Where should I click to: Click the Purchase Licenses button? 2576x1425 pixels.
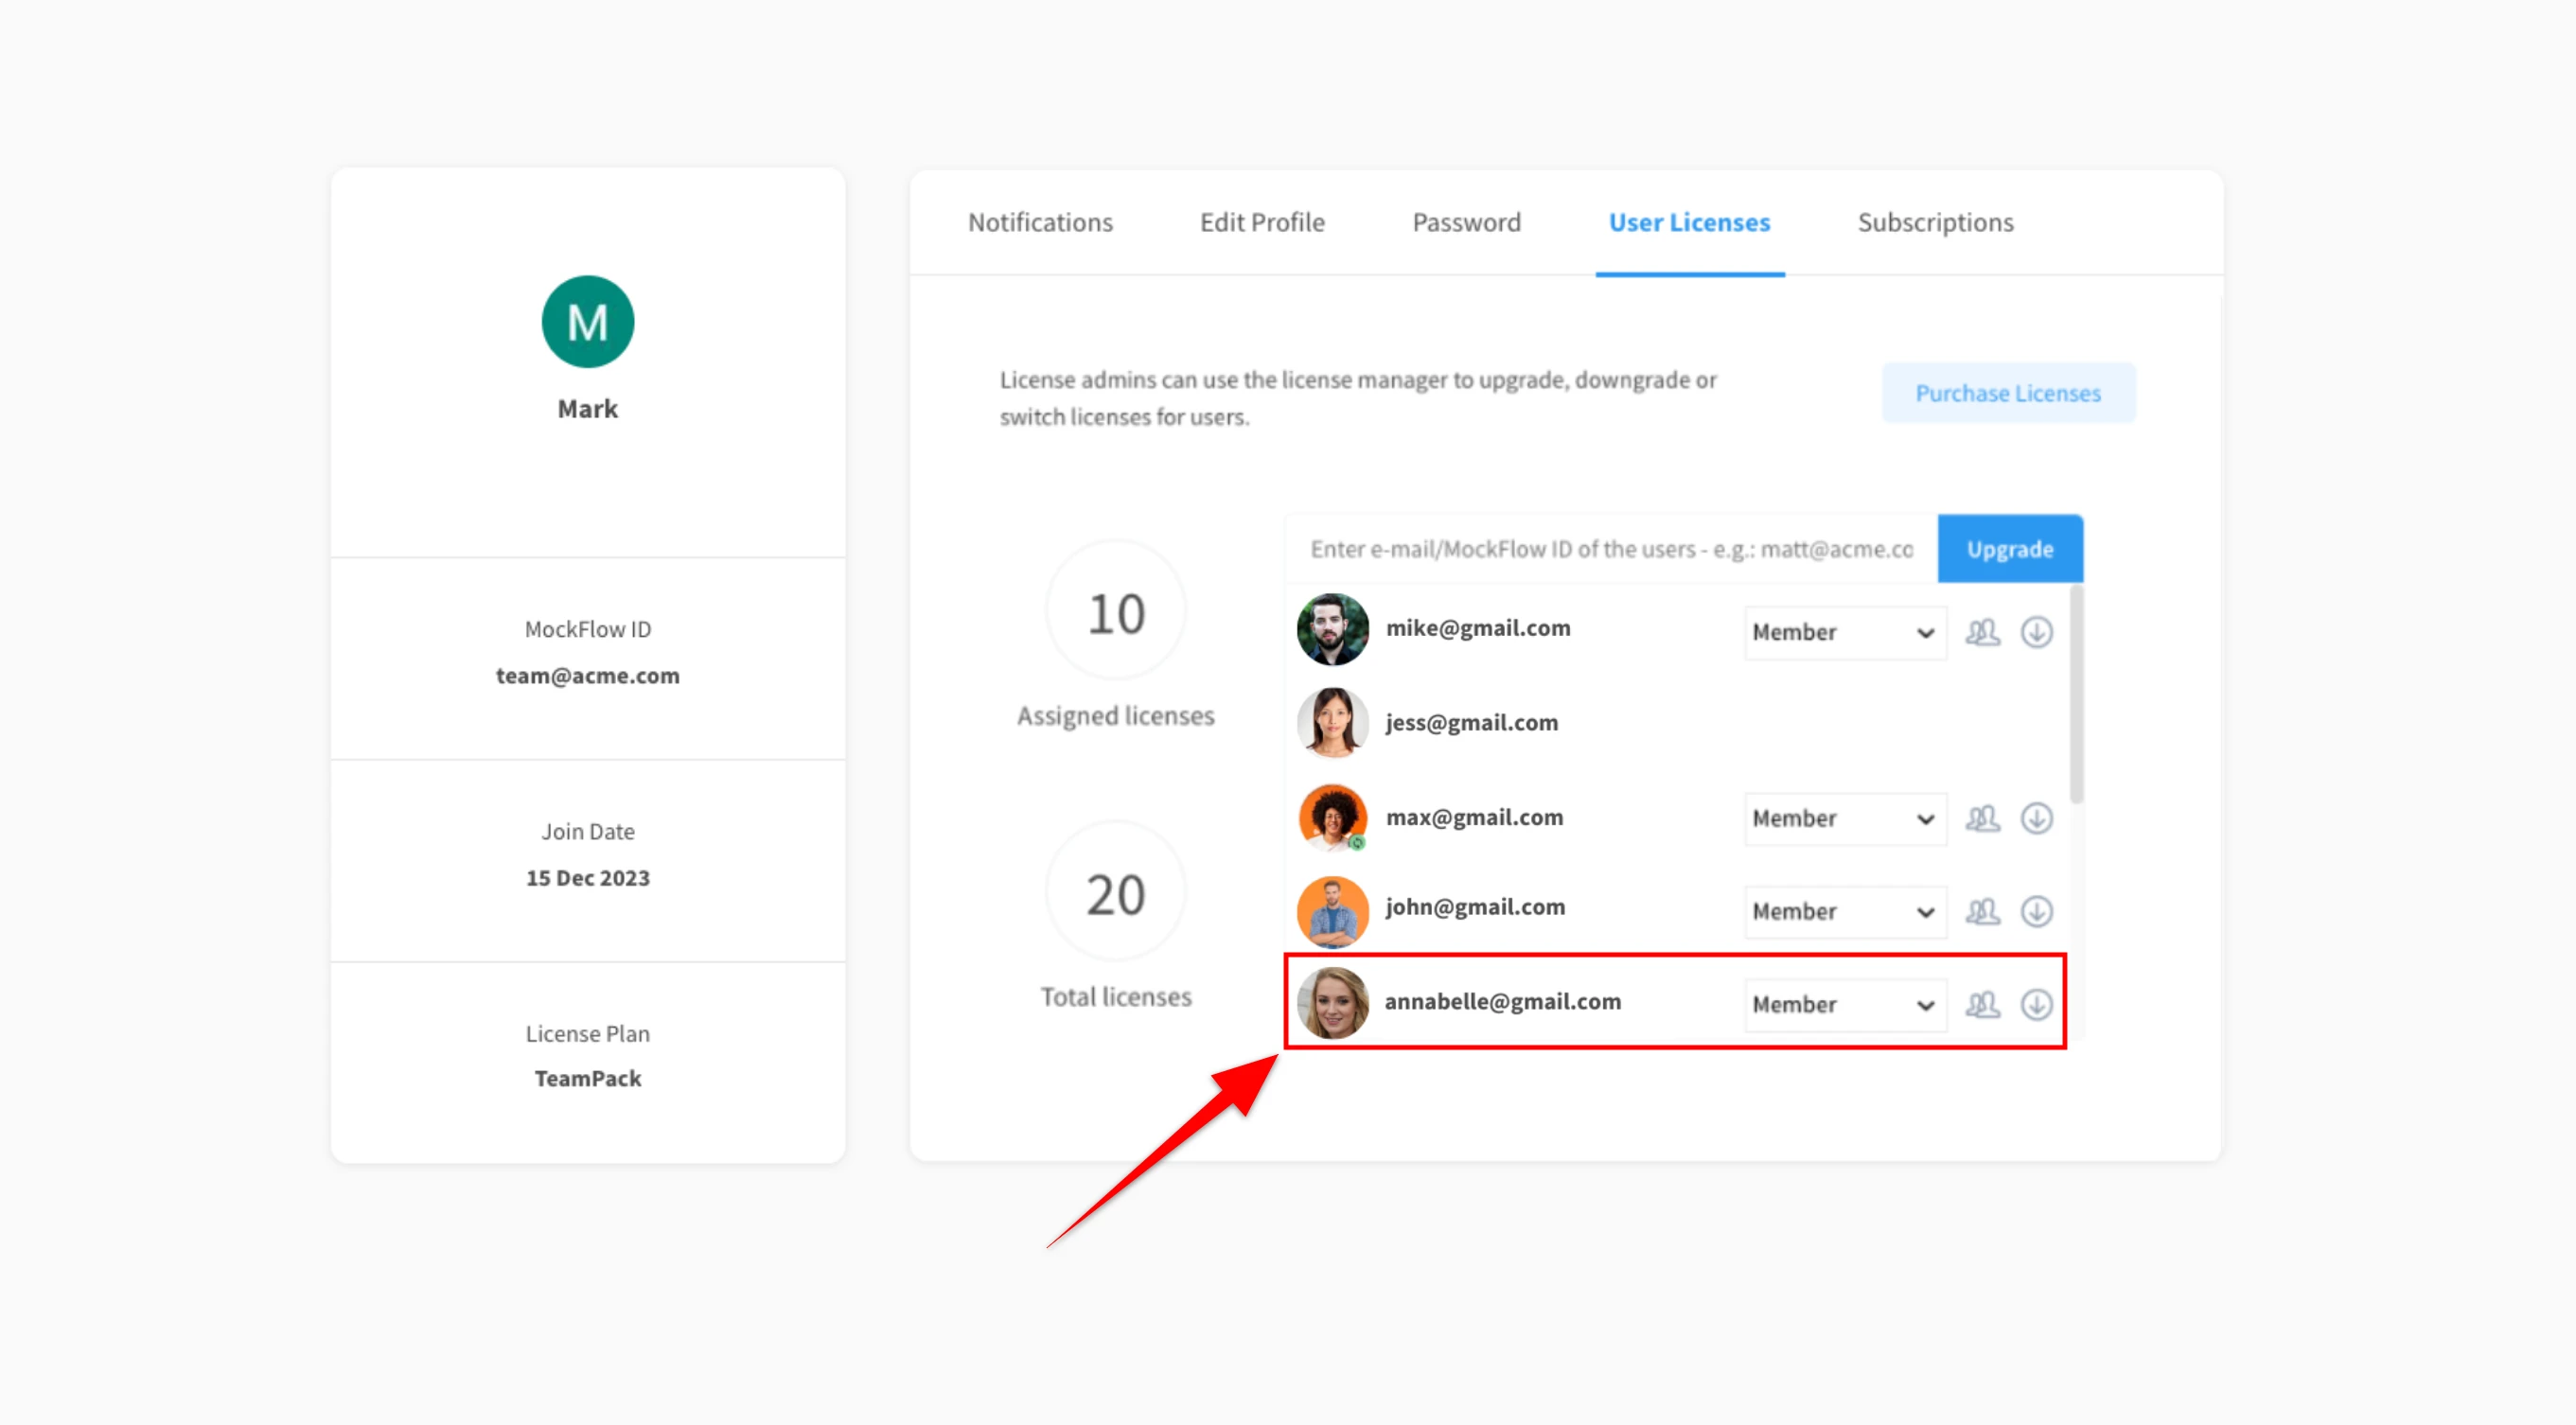coord(2008,393)
